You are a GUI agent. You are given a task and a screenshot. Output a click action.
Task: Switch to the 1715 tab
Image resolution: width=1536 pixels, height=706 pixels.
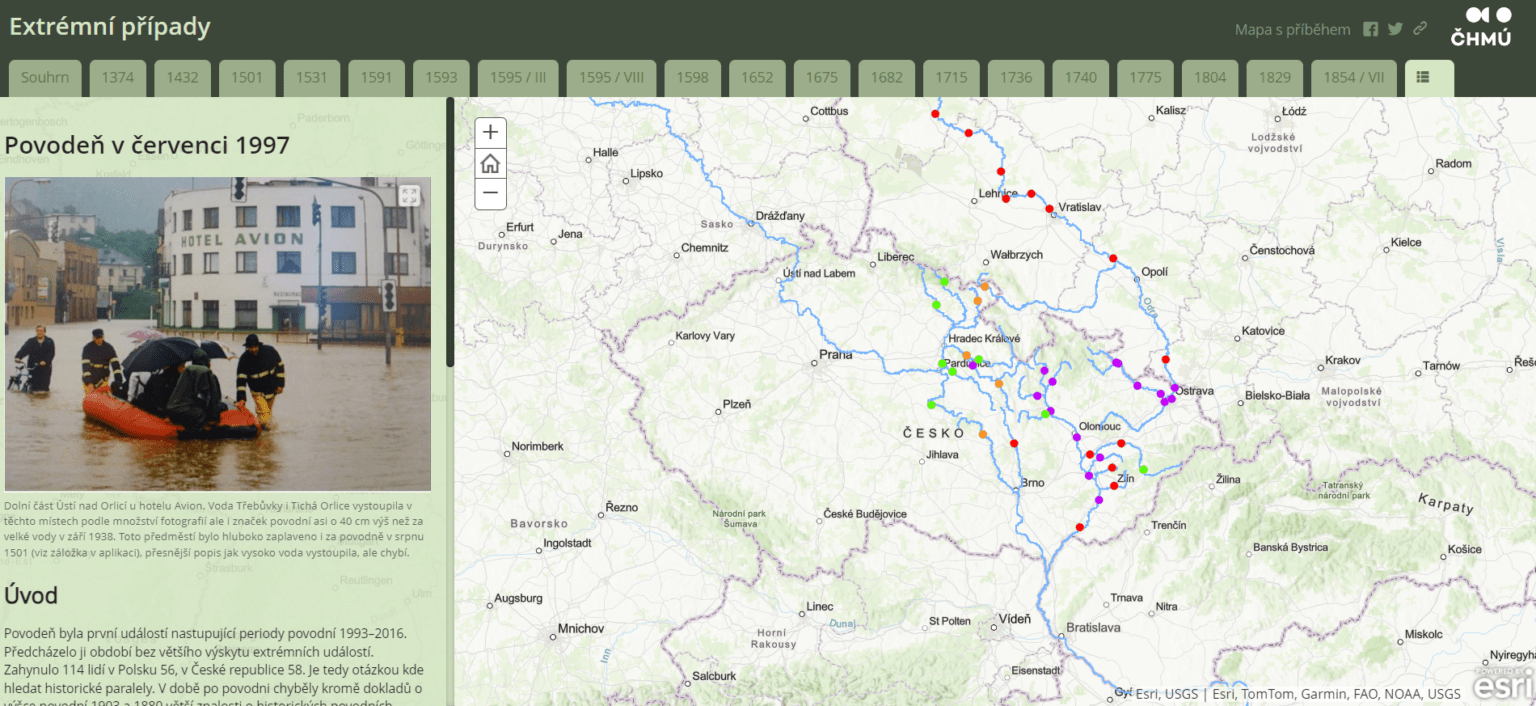(x=951, y=77)
